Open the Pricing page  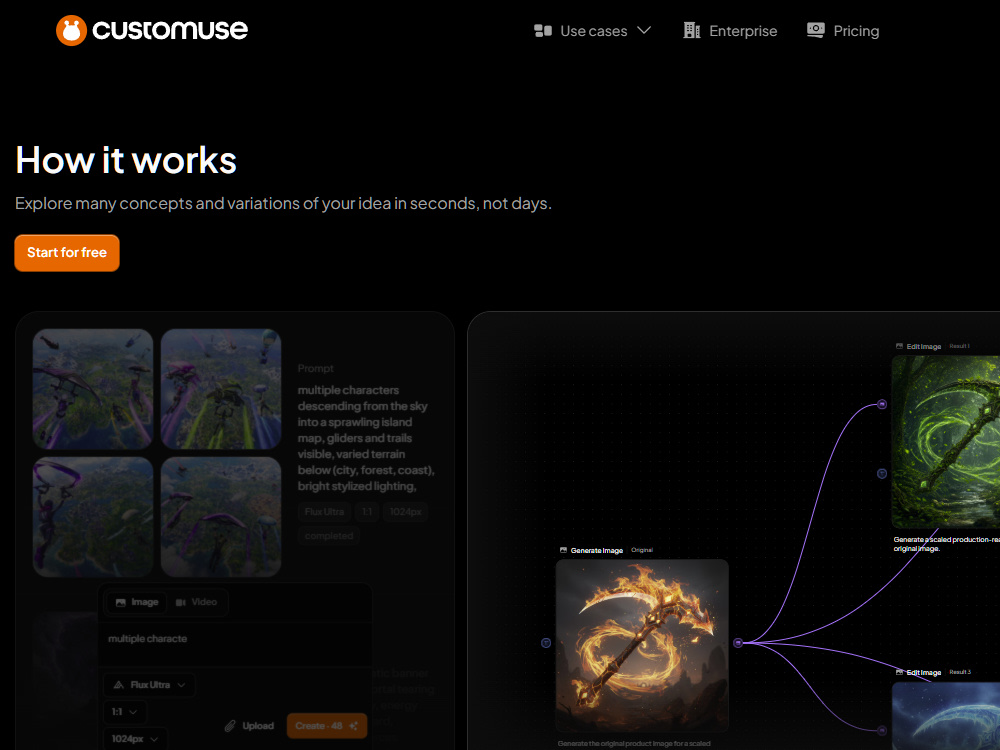tap(843, 31)
